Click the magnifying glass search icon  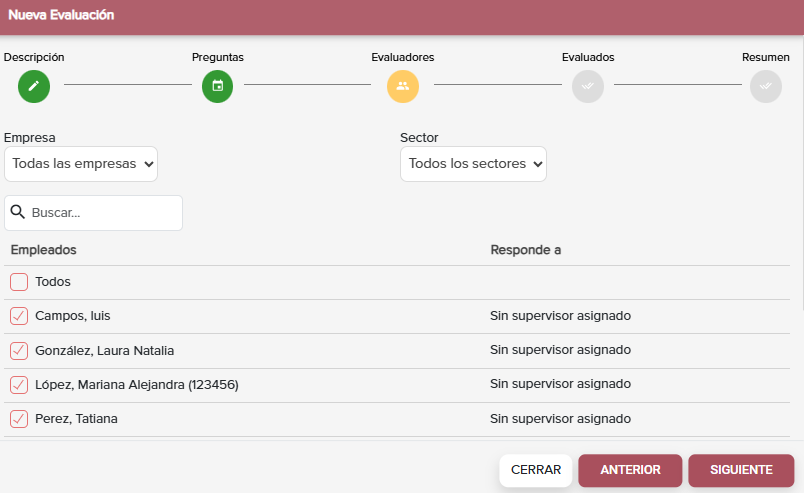pos(17,212)
